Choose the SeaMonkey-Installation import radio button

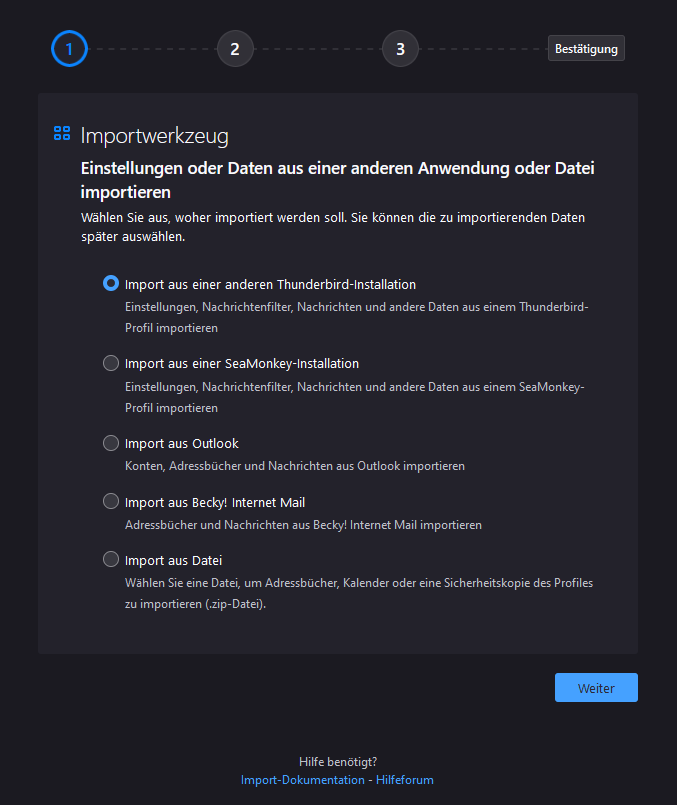coord(111,363)
